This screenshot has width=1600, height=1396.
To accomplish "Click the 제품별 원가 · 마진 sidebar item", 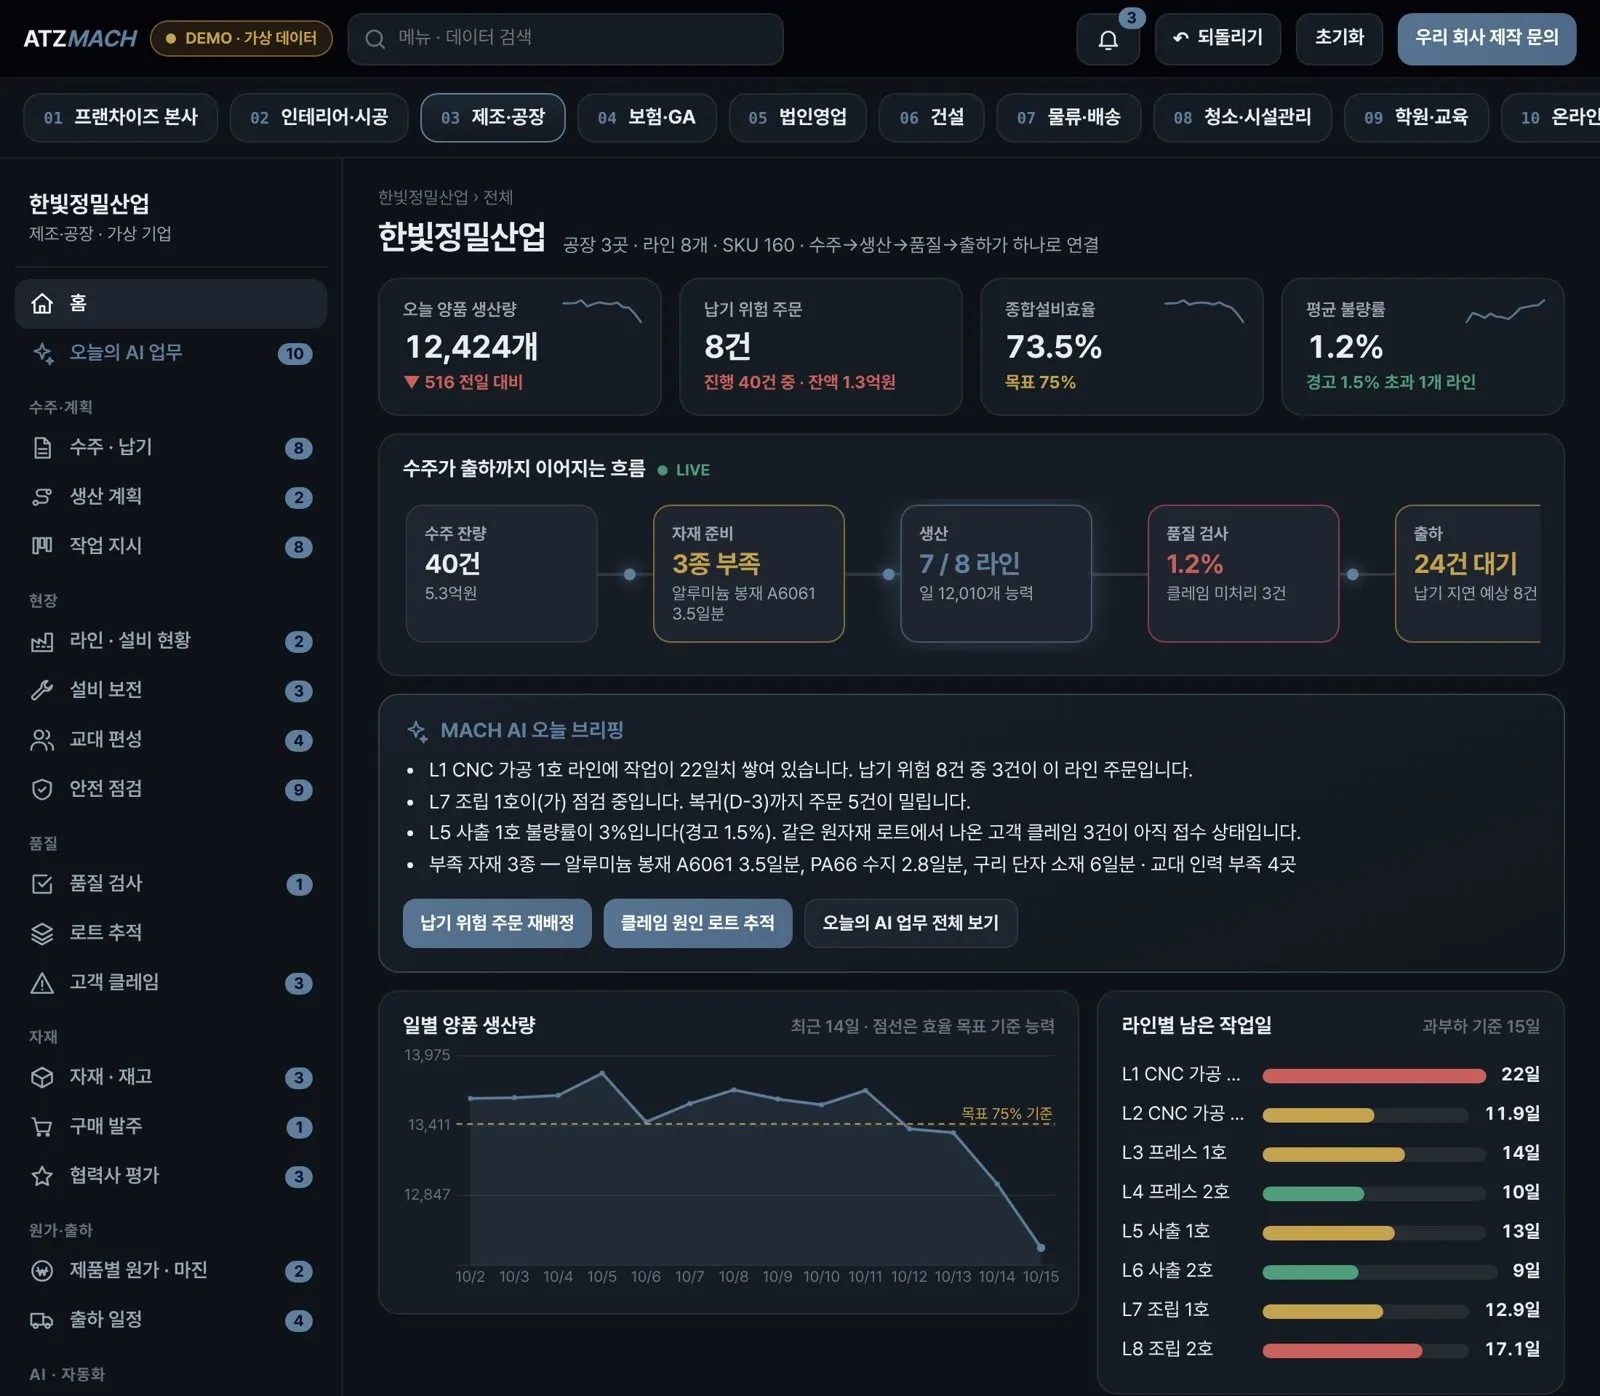I will click(171, 1271).
